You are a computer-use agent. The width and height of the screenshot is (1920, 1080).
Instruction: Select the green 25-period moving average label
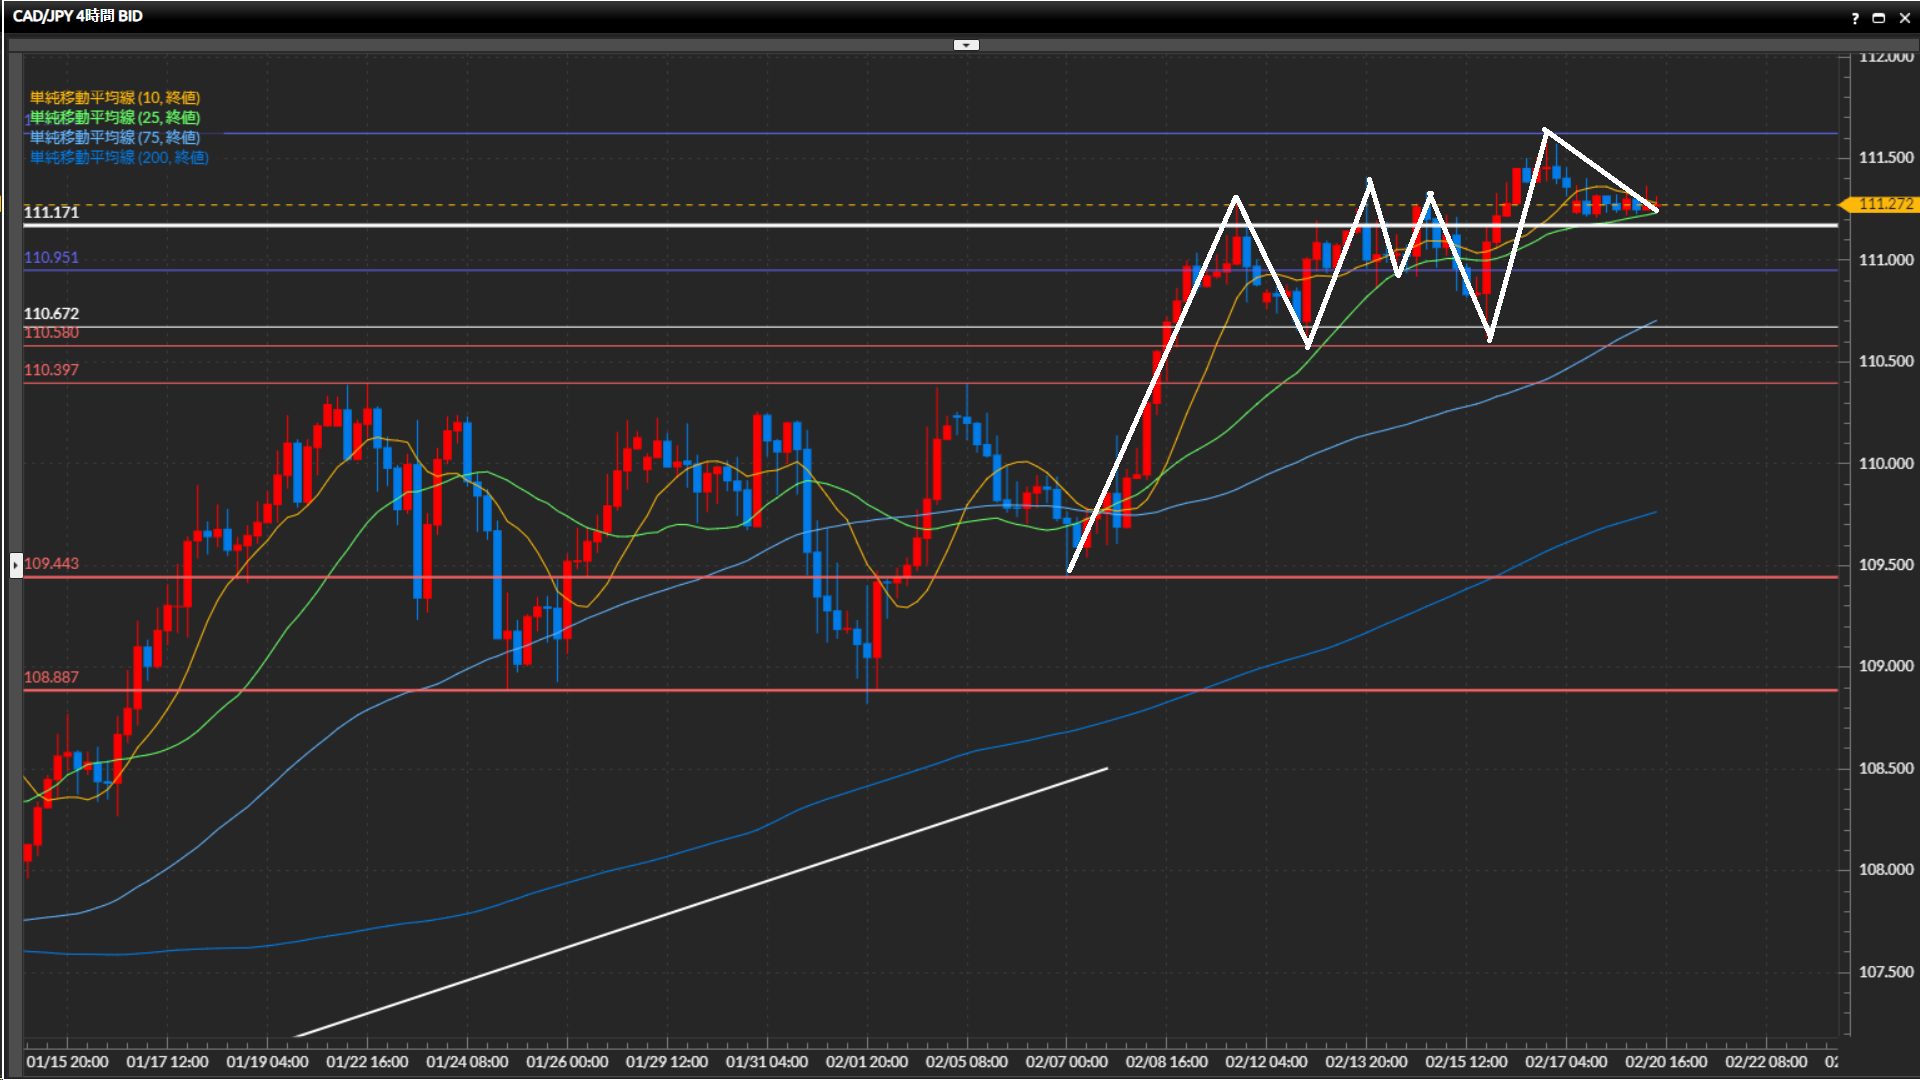coord(115,117)
